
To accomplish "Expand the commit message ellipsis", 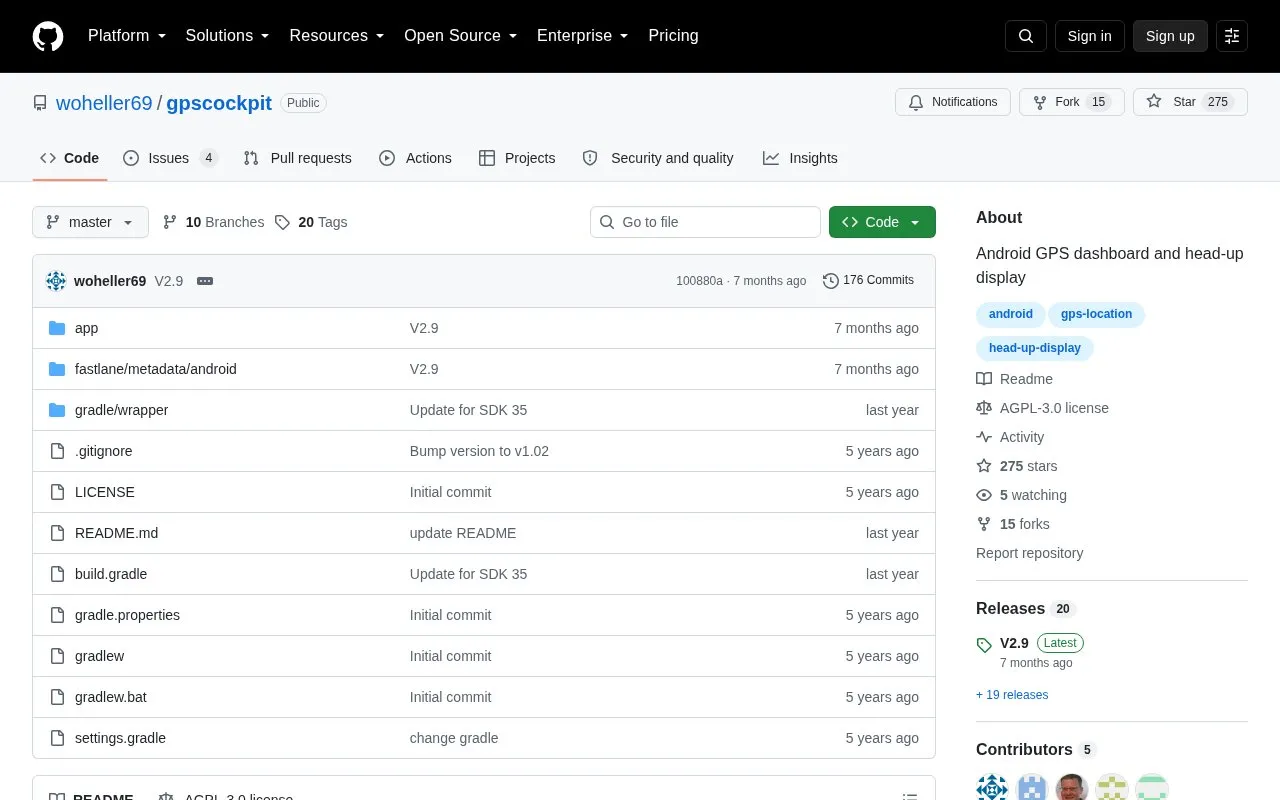I will tap(205, 281).
